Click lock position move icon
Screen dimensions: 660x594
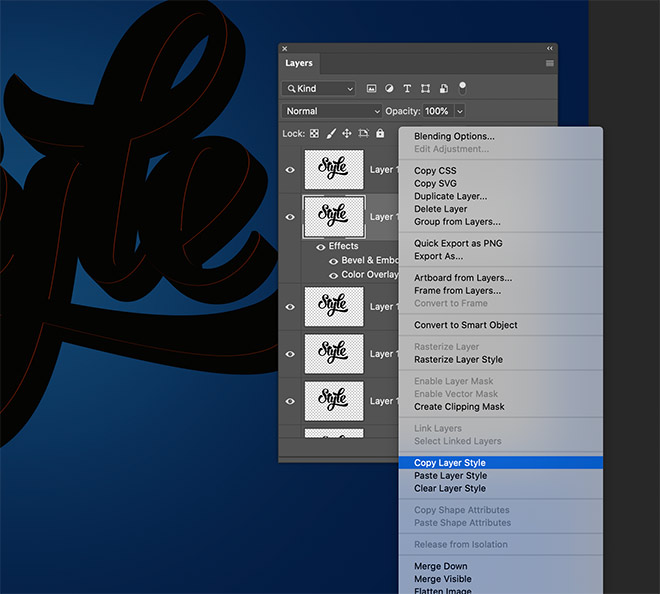tap(347, 133)
